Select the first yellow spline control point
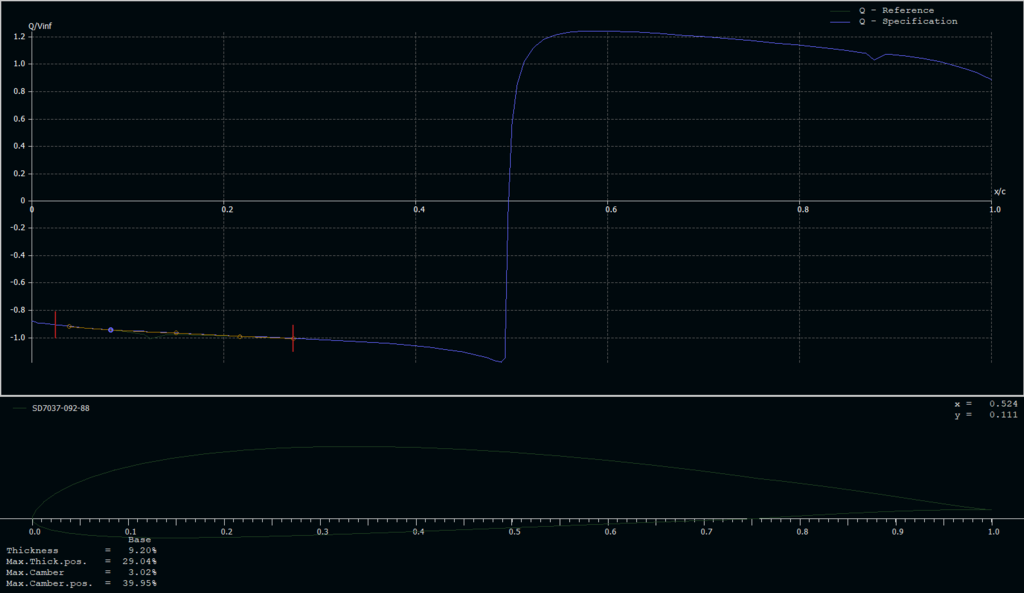 point(69,326)
